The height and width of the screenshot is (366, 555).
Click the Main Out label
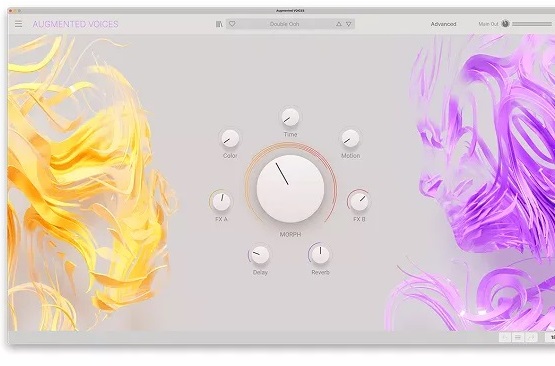pos(488,24)
